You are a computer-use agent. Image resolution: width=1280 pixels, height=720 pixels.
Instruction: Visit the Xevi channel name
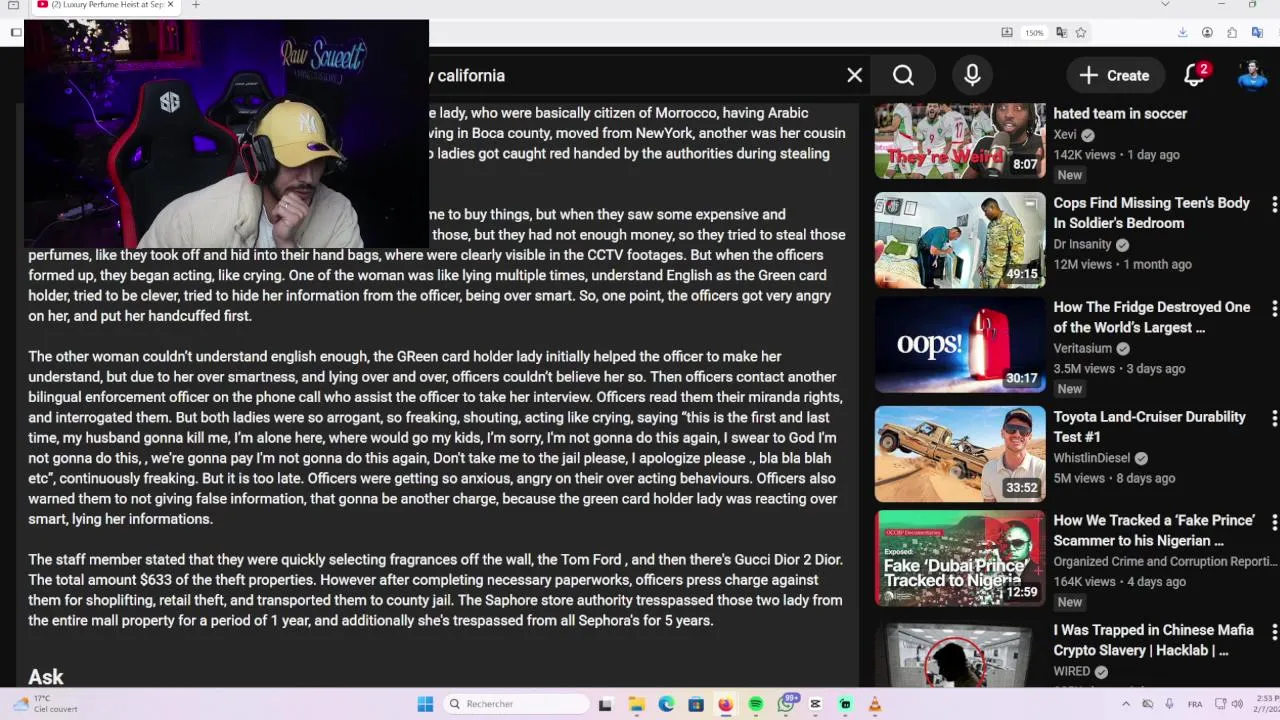pos(1064,135)
